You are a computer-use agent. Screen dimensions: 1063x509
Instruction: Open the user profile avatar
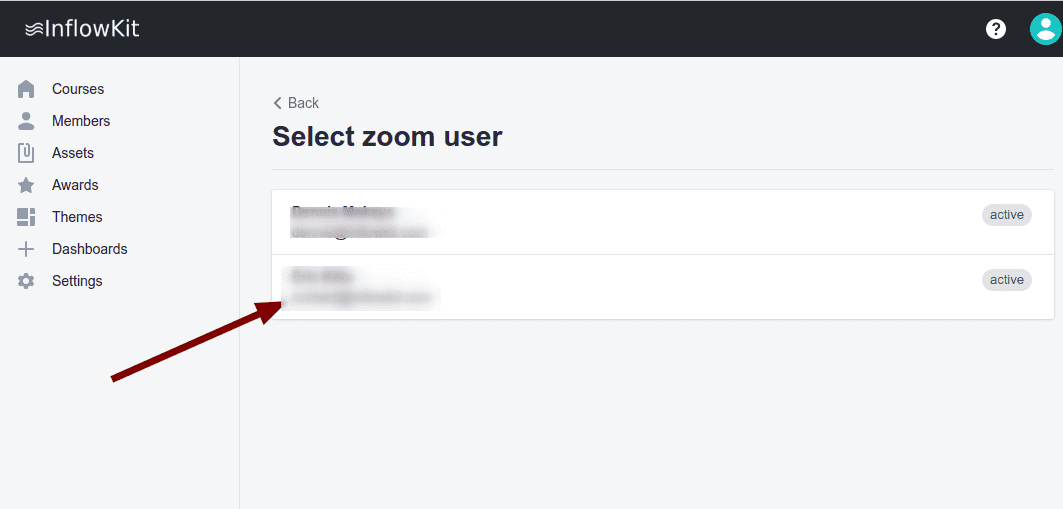1044,29
